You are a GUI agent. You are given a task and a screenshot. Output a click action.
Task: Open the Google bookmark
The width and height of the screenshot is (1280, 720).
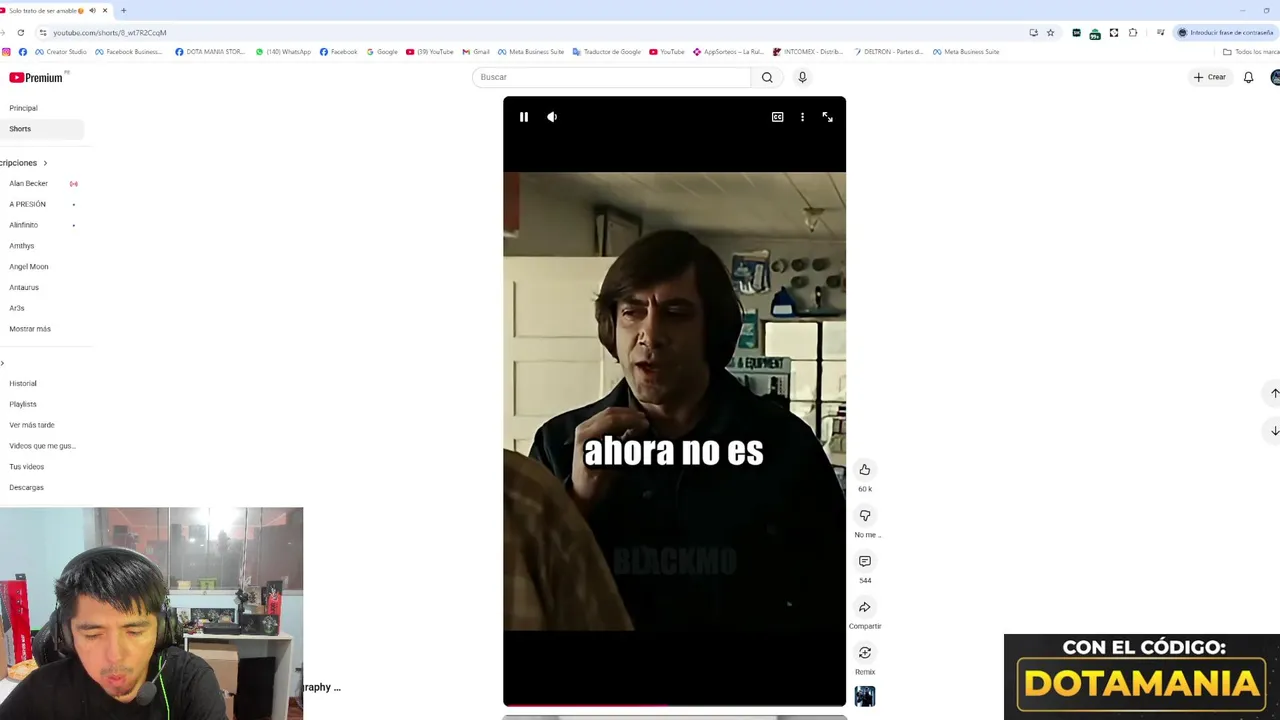coord(382,52)
